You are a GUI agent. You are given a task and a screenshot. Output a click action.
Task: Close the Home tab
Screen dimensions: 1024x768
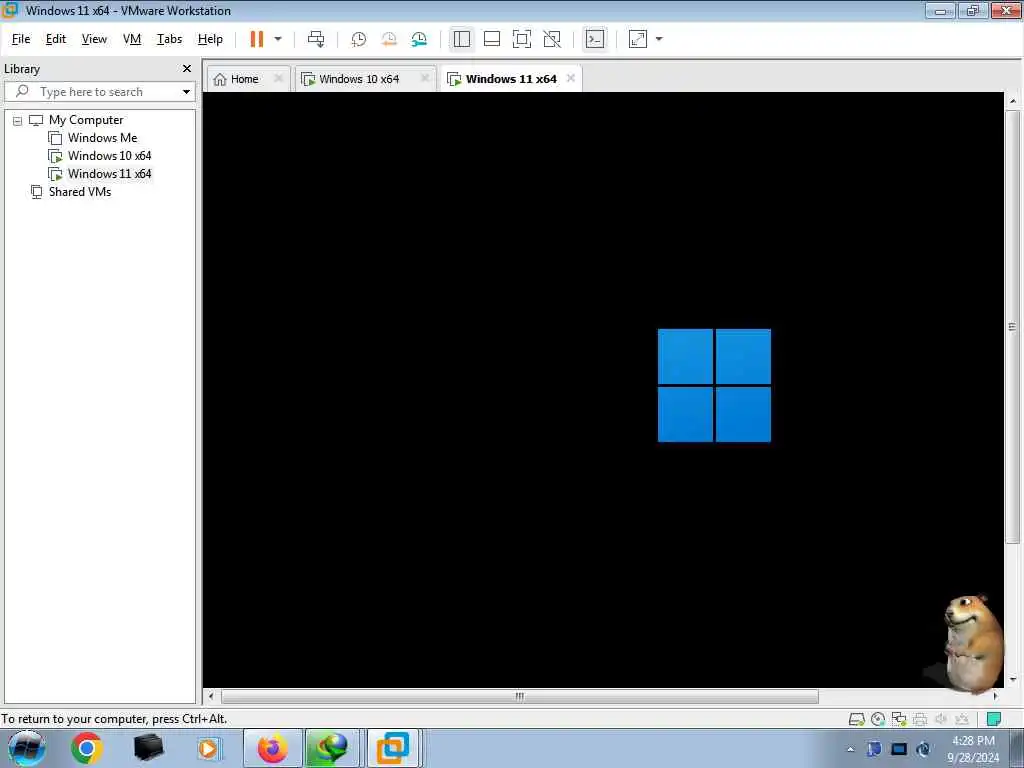[x=279, y=78]
